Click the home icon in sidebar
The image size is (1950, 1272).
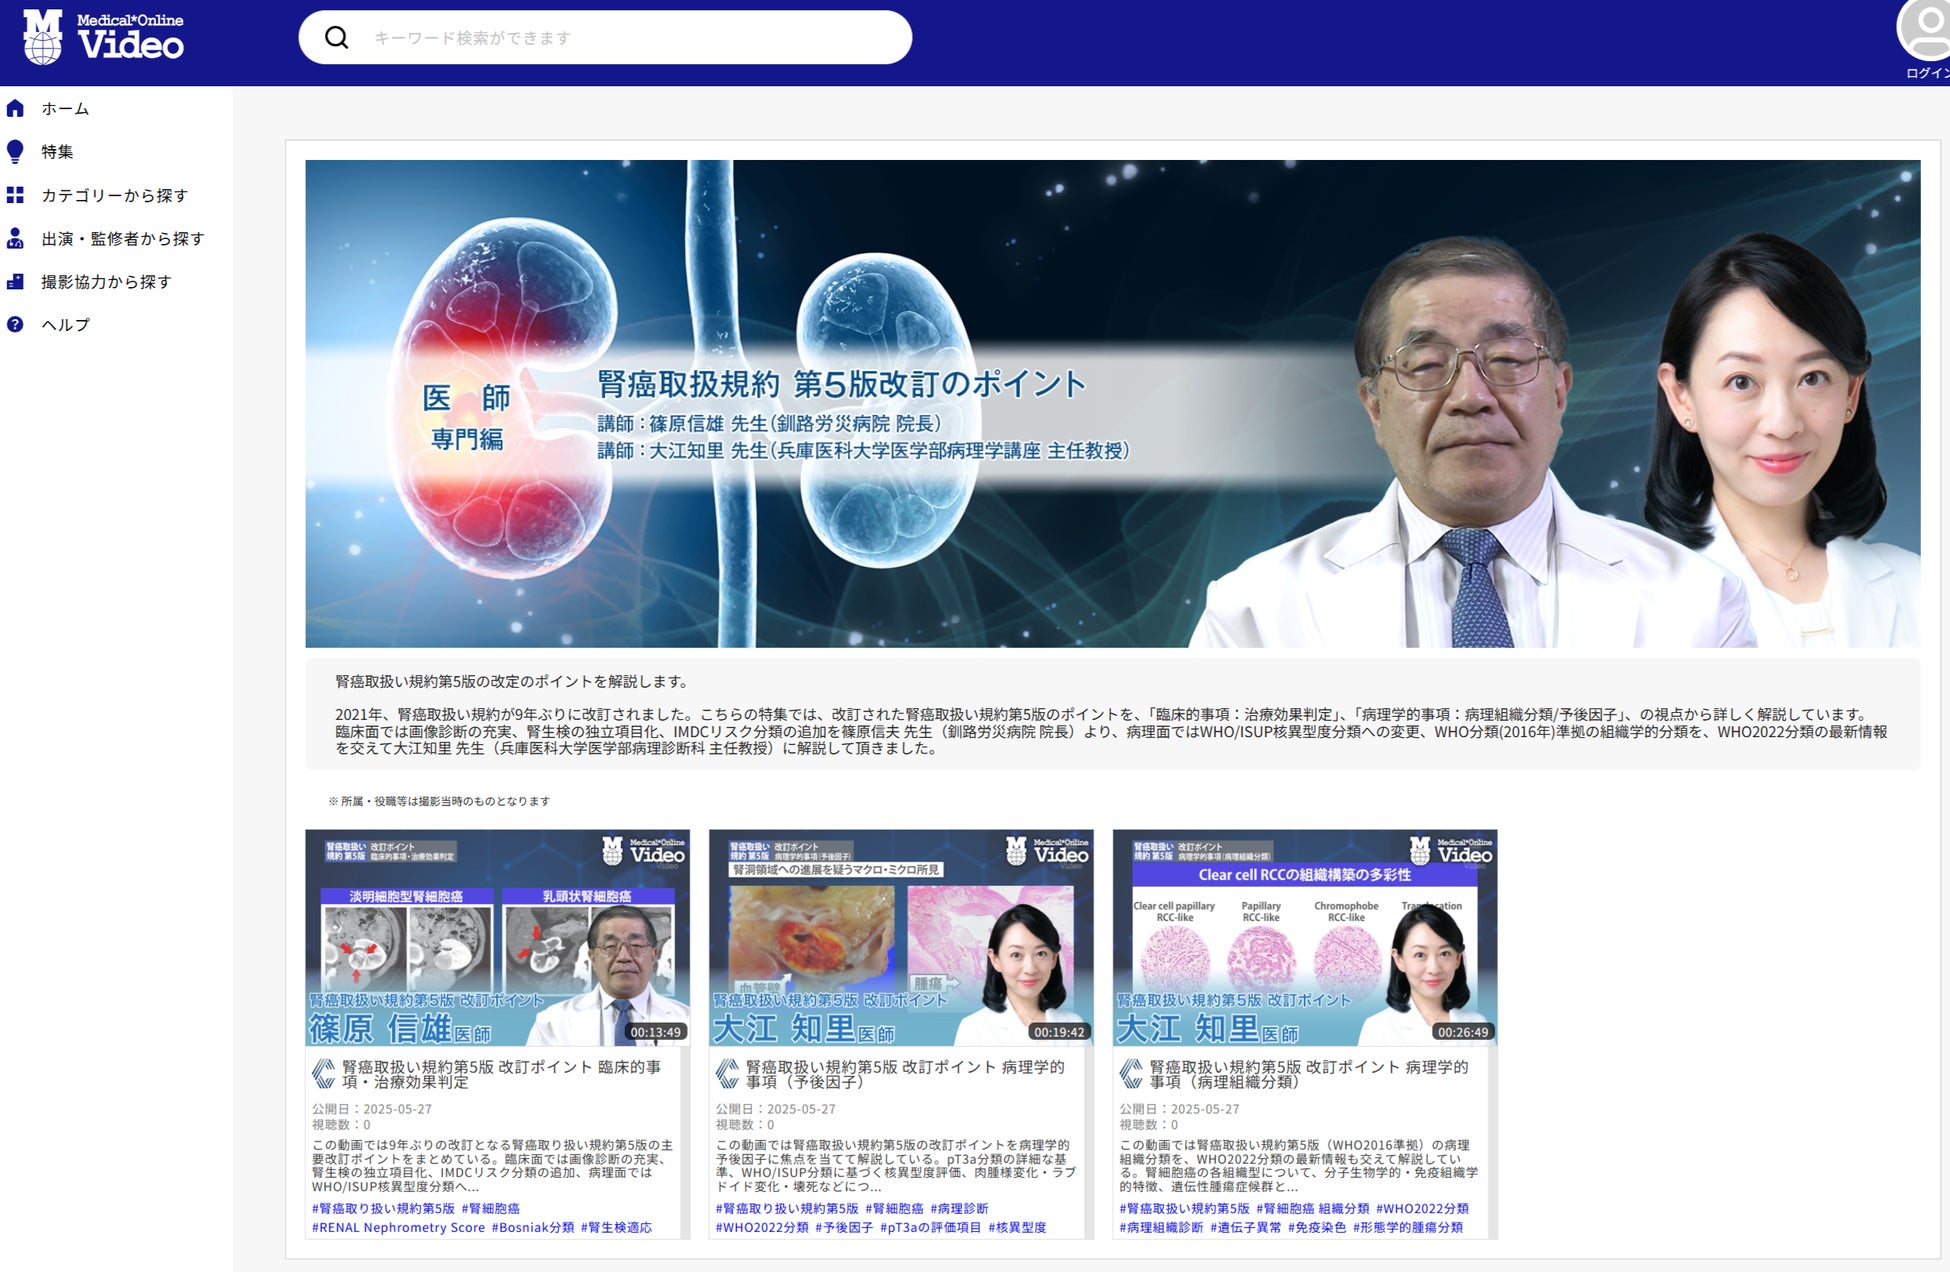(x=15, y=108)
